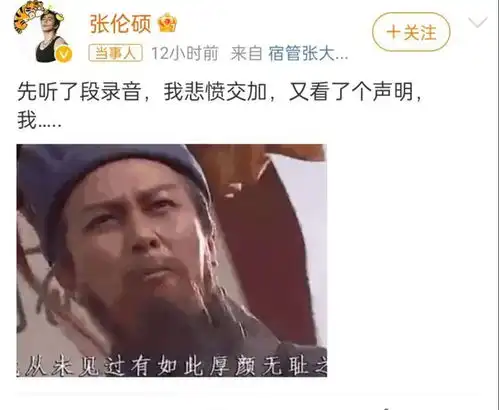Open the username 张伦硕 link
The image size is (499, 410).
pos(120,23)
